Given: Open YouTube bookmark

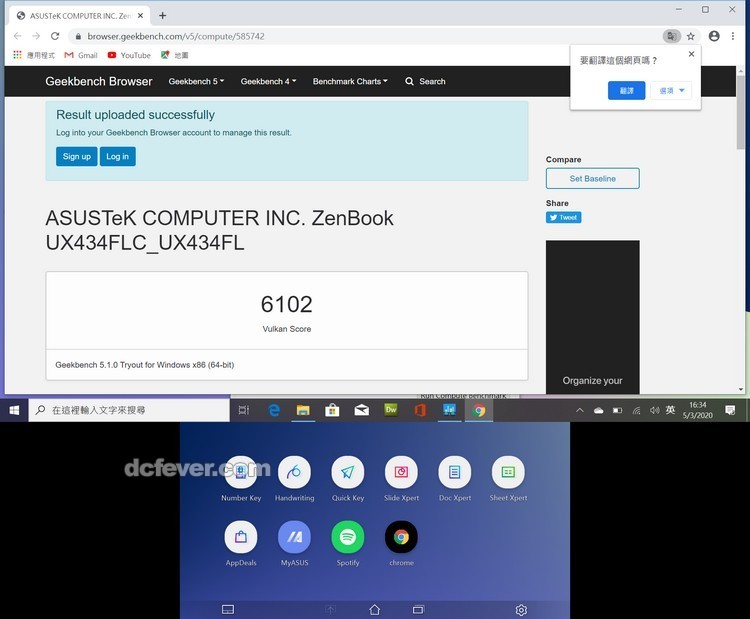Looking at the screenshot, I should pos(129,55).
